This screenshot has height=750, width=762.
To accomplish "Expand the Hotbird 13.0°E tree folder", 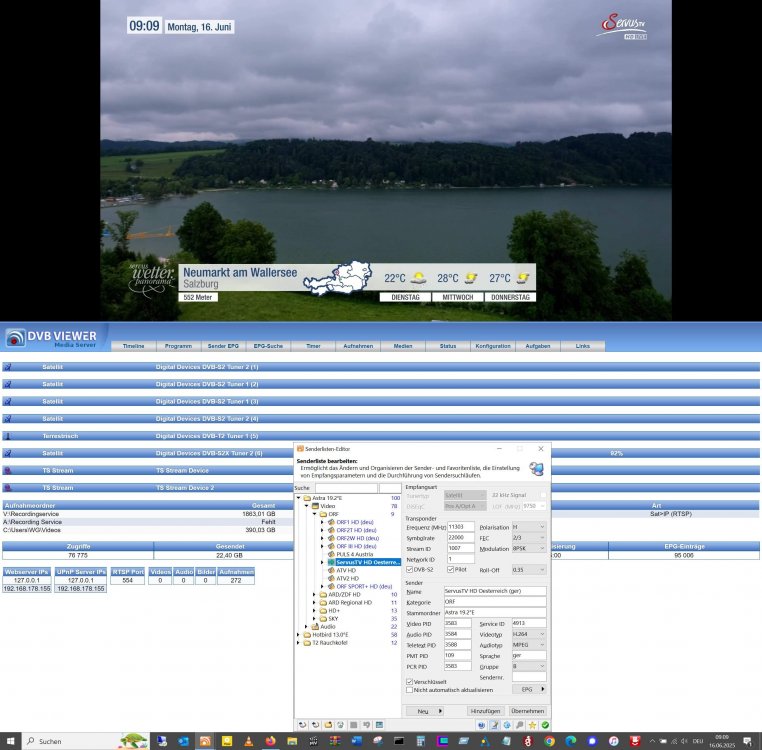I will [x=300, y=634].
